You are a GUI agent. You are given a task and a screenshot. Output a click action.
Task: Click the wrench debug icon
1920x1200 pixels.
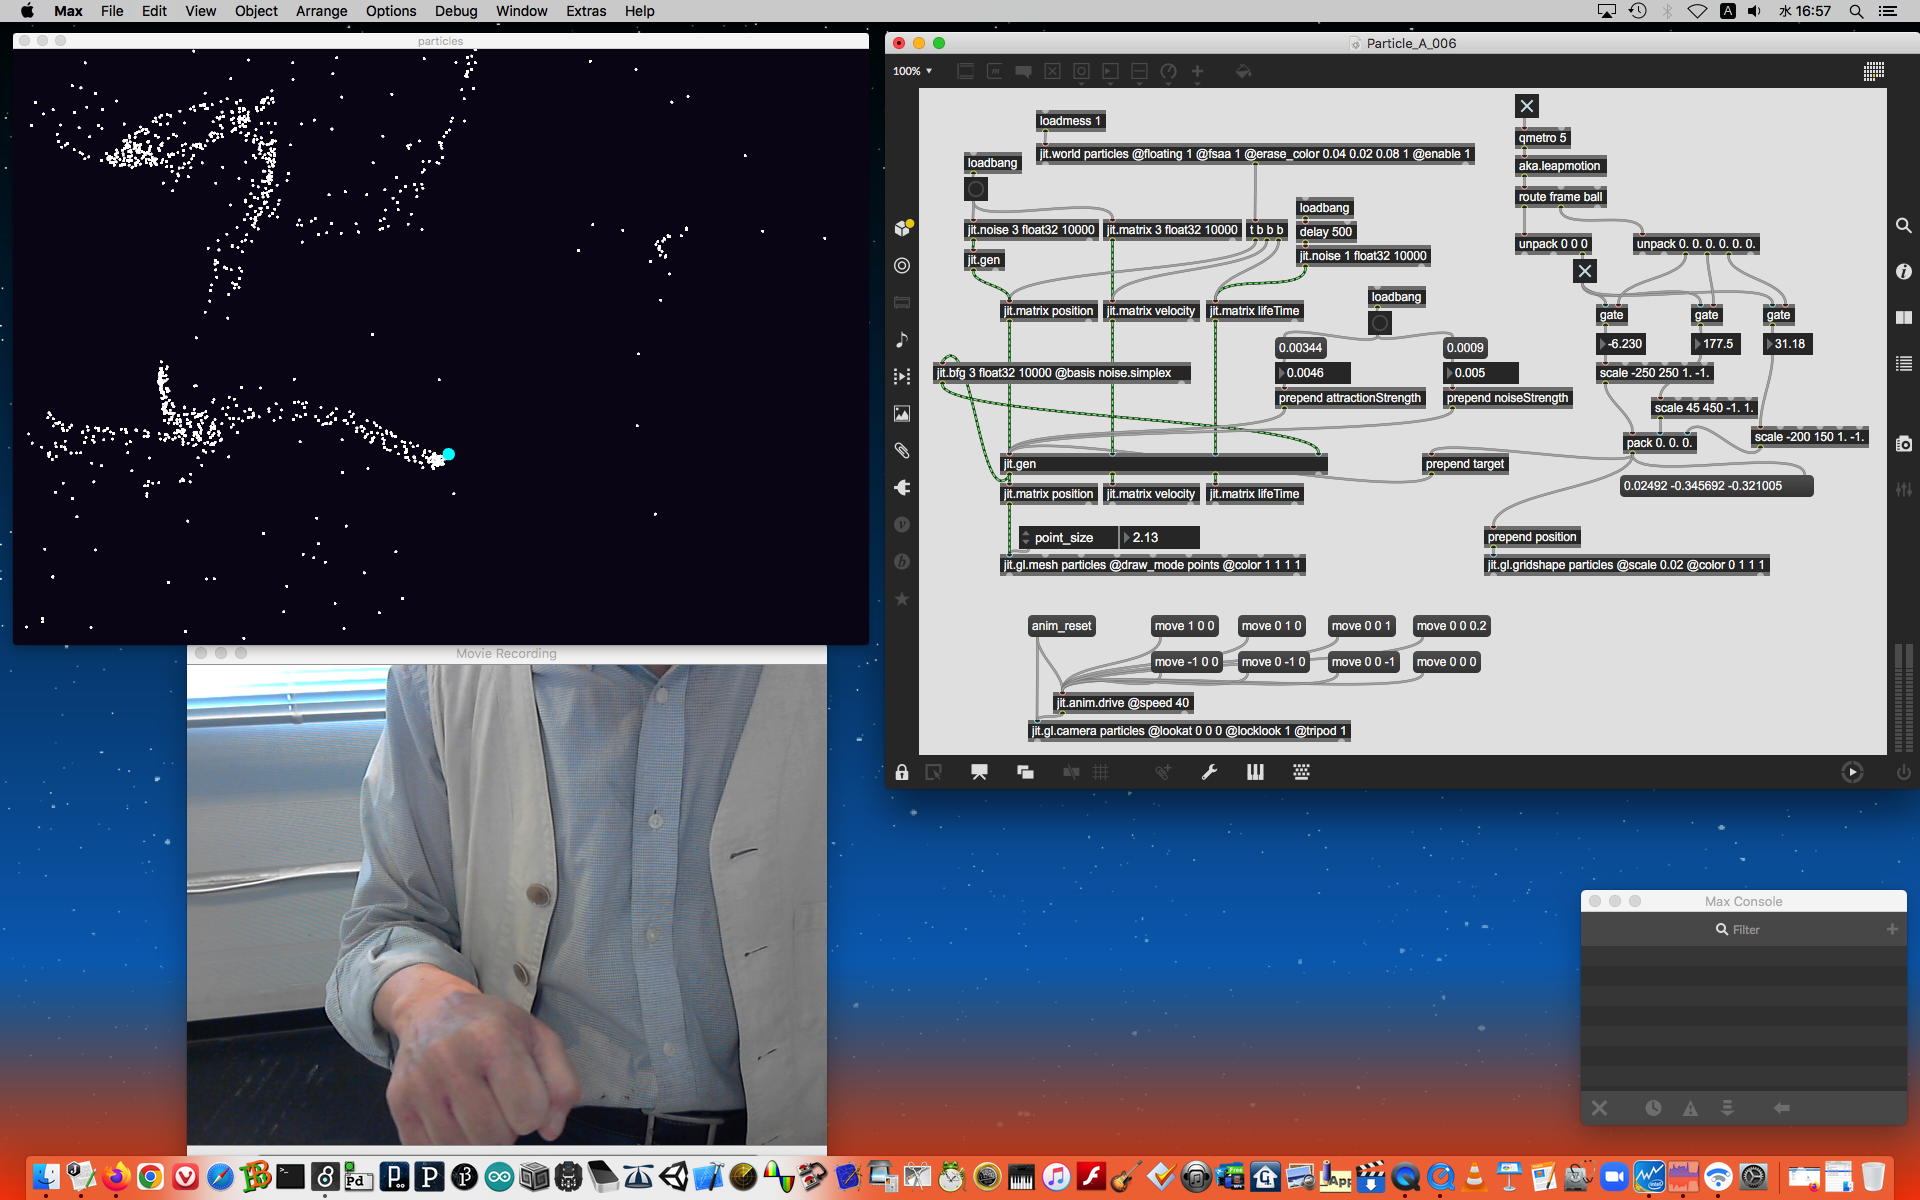pos(1209,772)
